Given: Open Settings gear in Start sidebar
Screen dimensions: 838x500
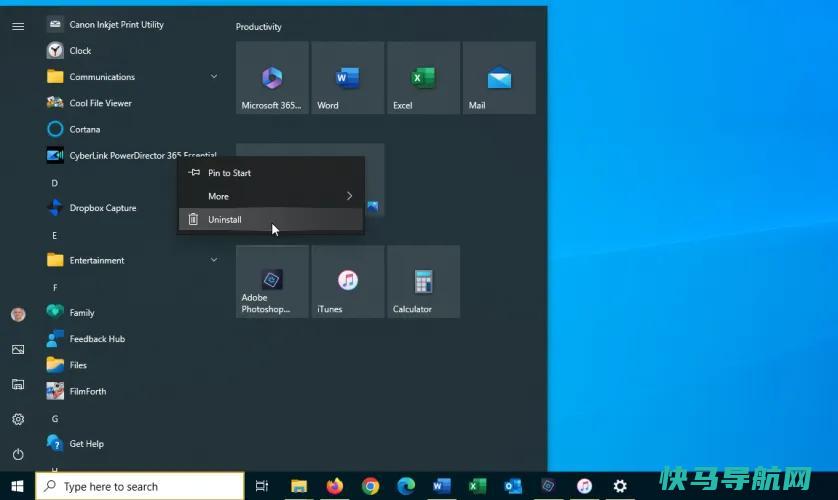Looking at the screenshot, I should click(18, 419).
